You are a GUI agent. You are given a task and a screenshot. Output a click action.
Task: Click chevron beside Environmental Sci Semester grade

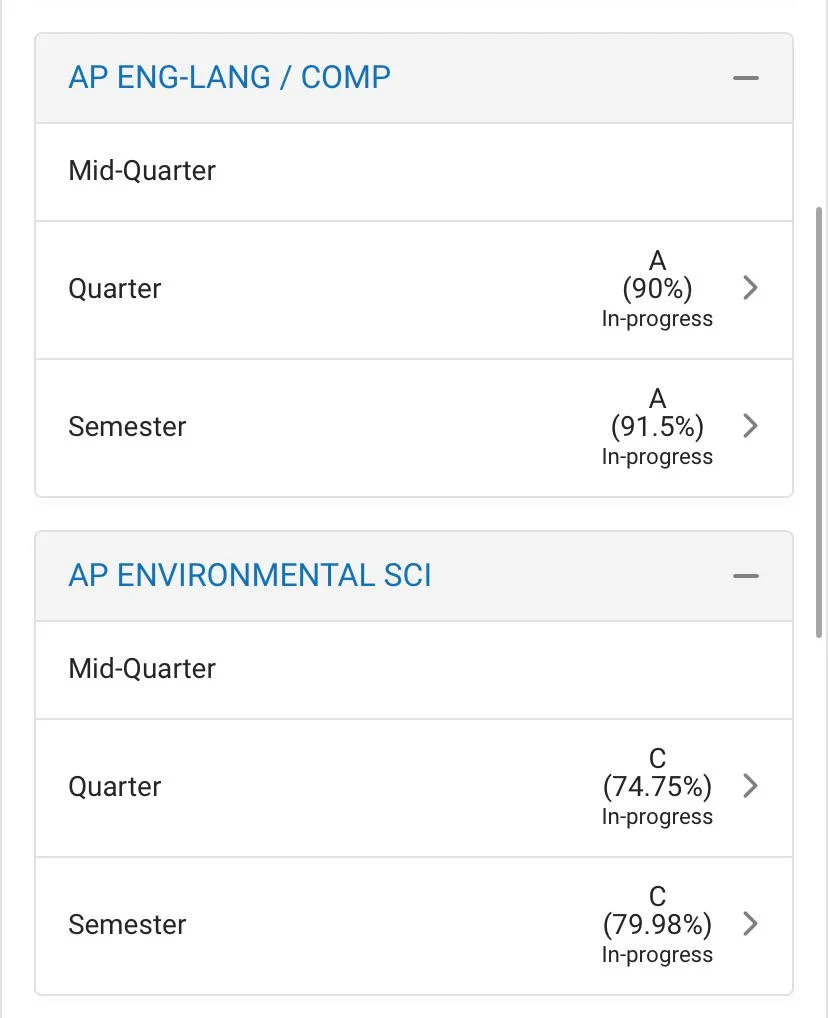pos(751,923)
